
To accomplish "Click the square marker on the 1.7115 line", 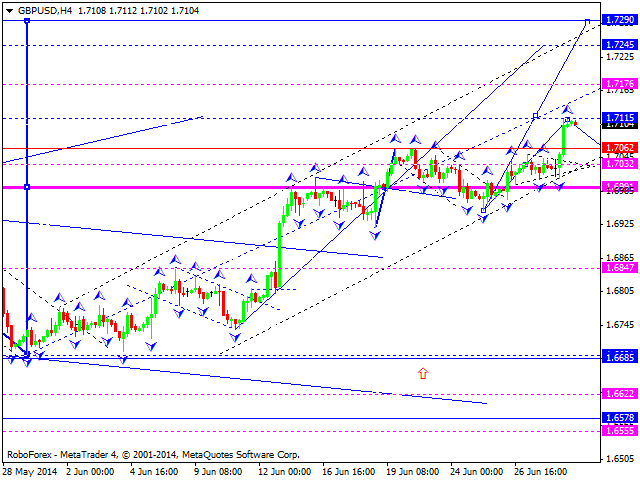I will coord(536,117).
